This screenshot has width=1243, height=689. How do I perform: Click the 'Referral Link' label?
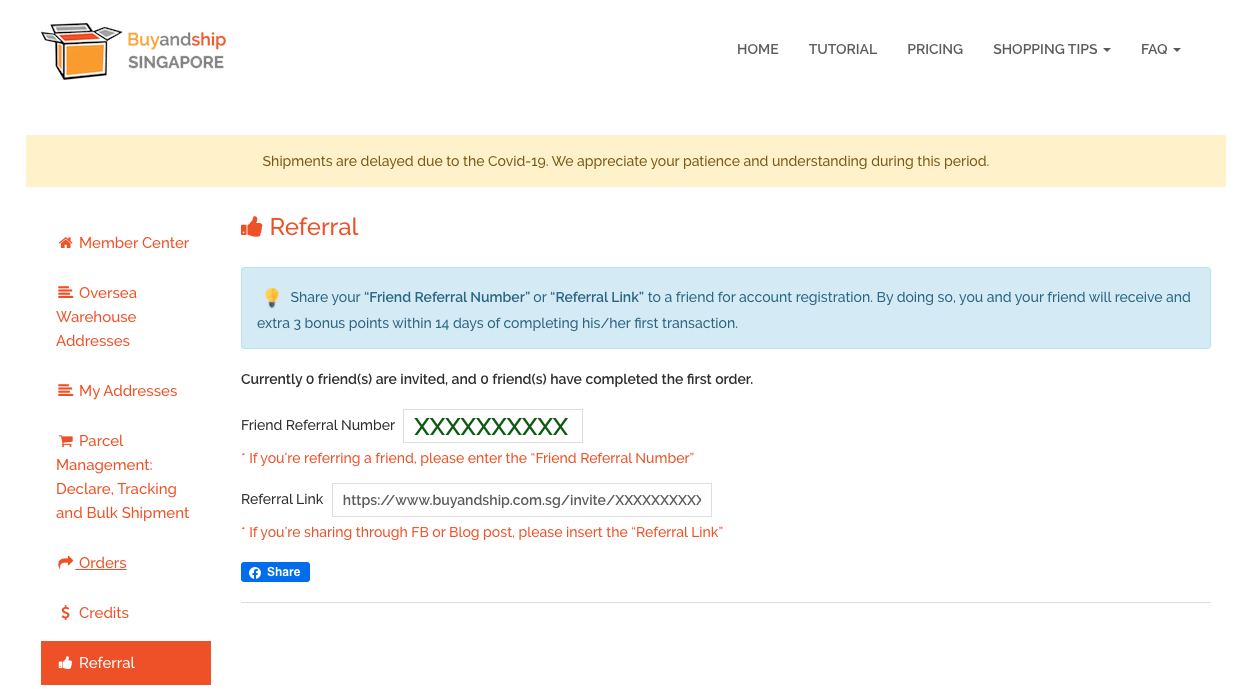coord(282,499)
